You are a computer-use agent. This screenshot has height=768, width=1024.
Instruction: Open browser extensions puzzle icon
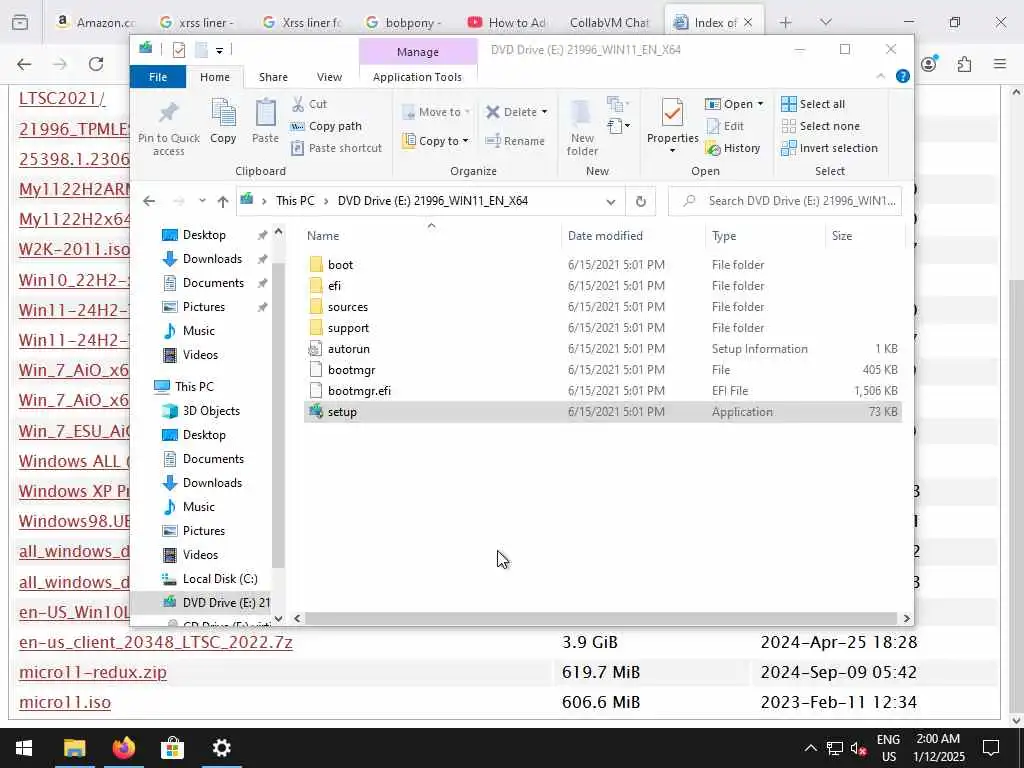click(965, 64)
